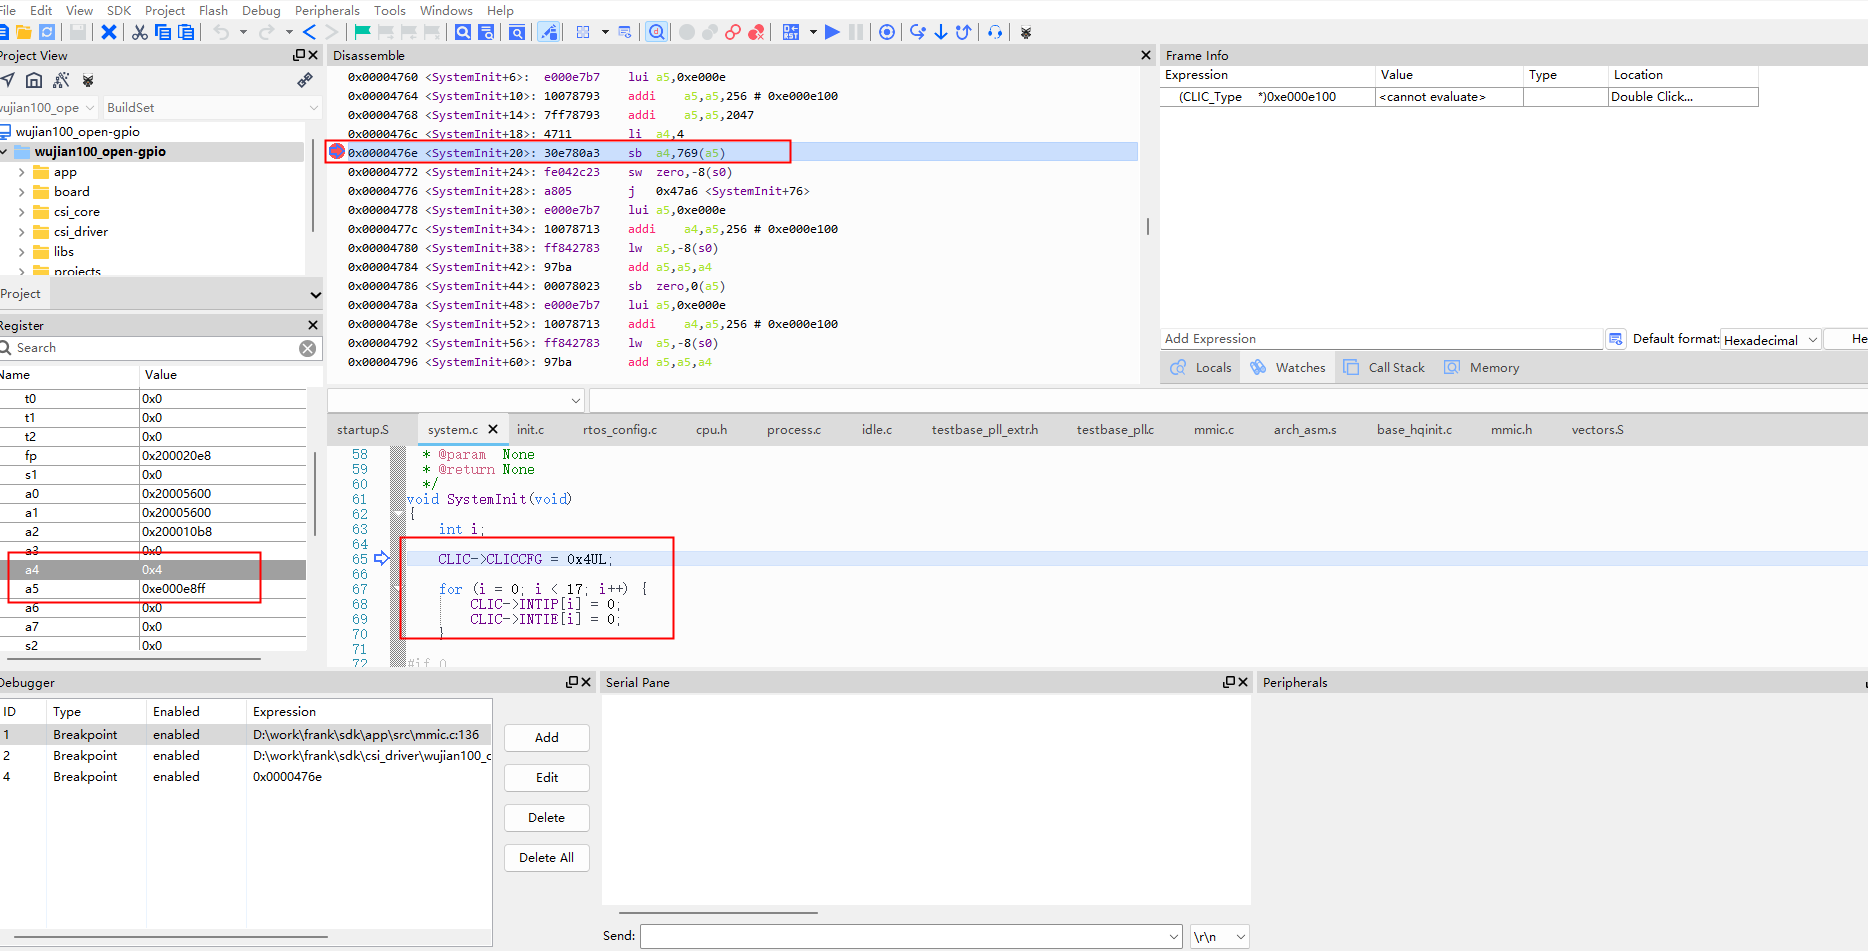Open the Watches tab
This screenshot has width=1868, height=951.
coord(1288,368)
